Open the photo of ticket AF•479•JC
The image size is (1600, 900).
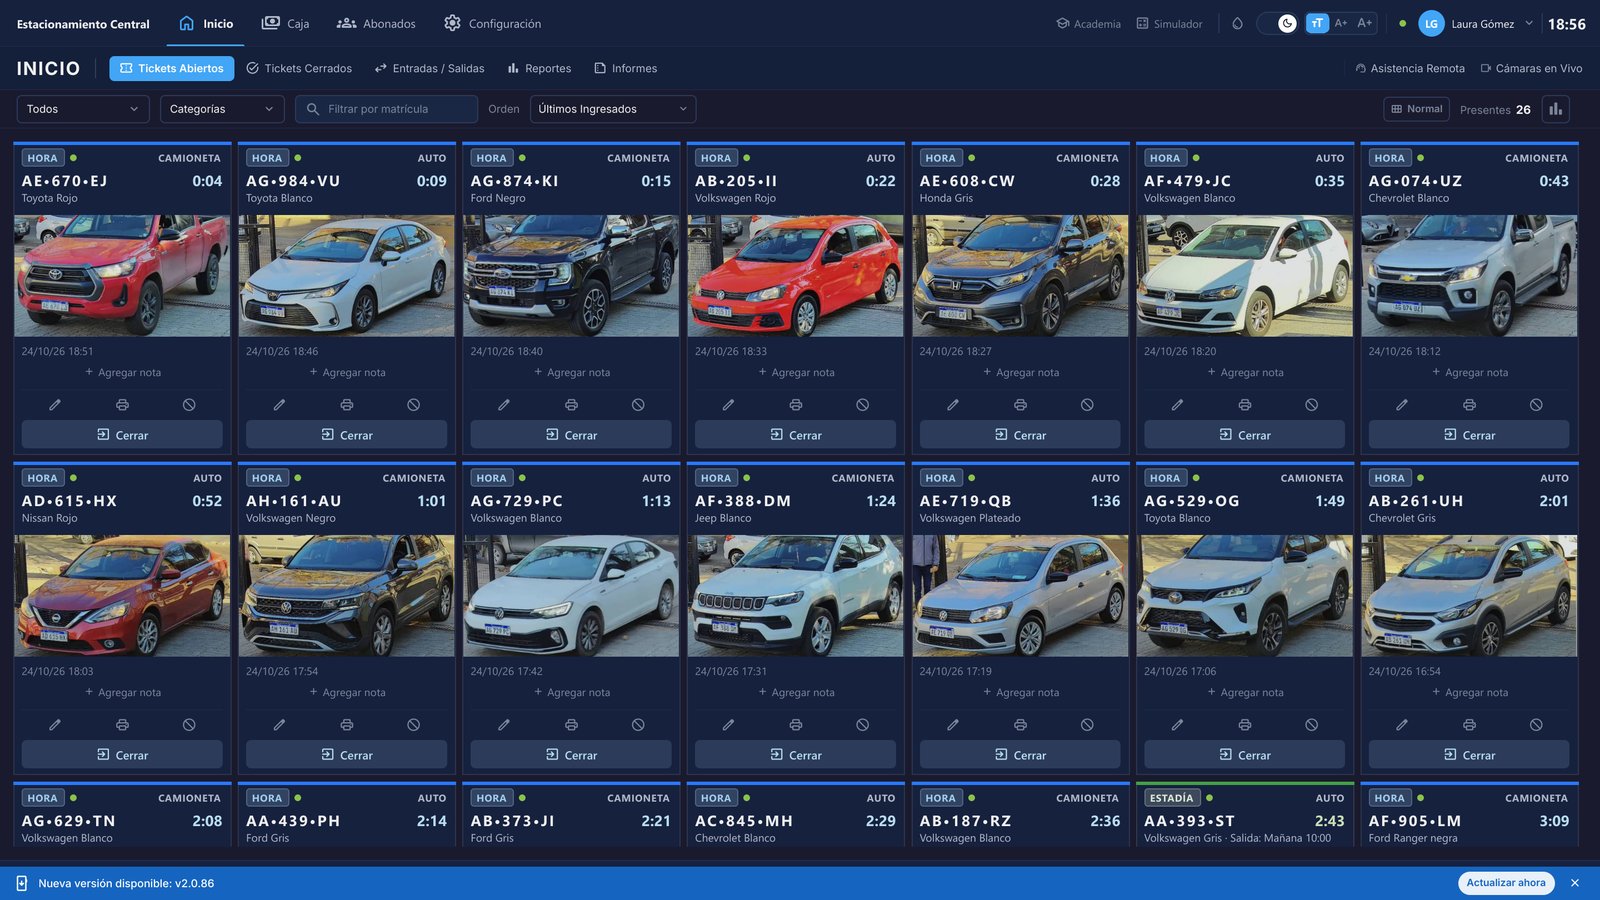click(1244, 276)
